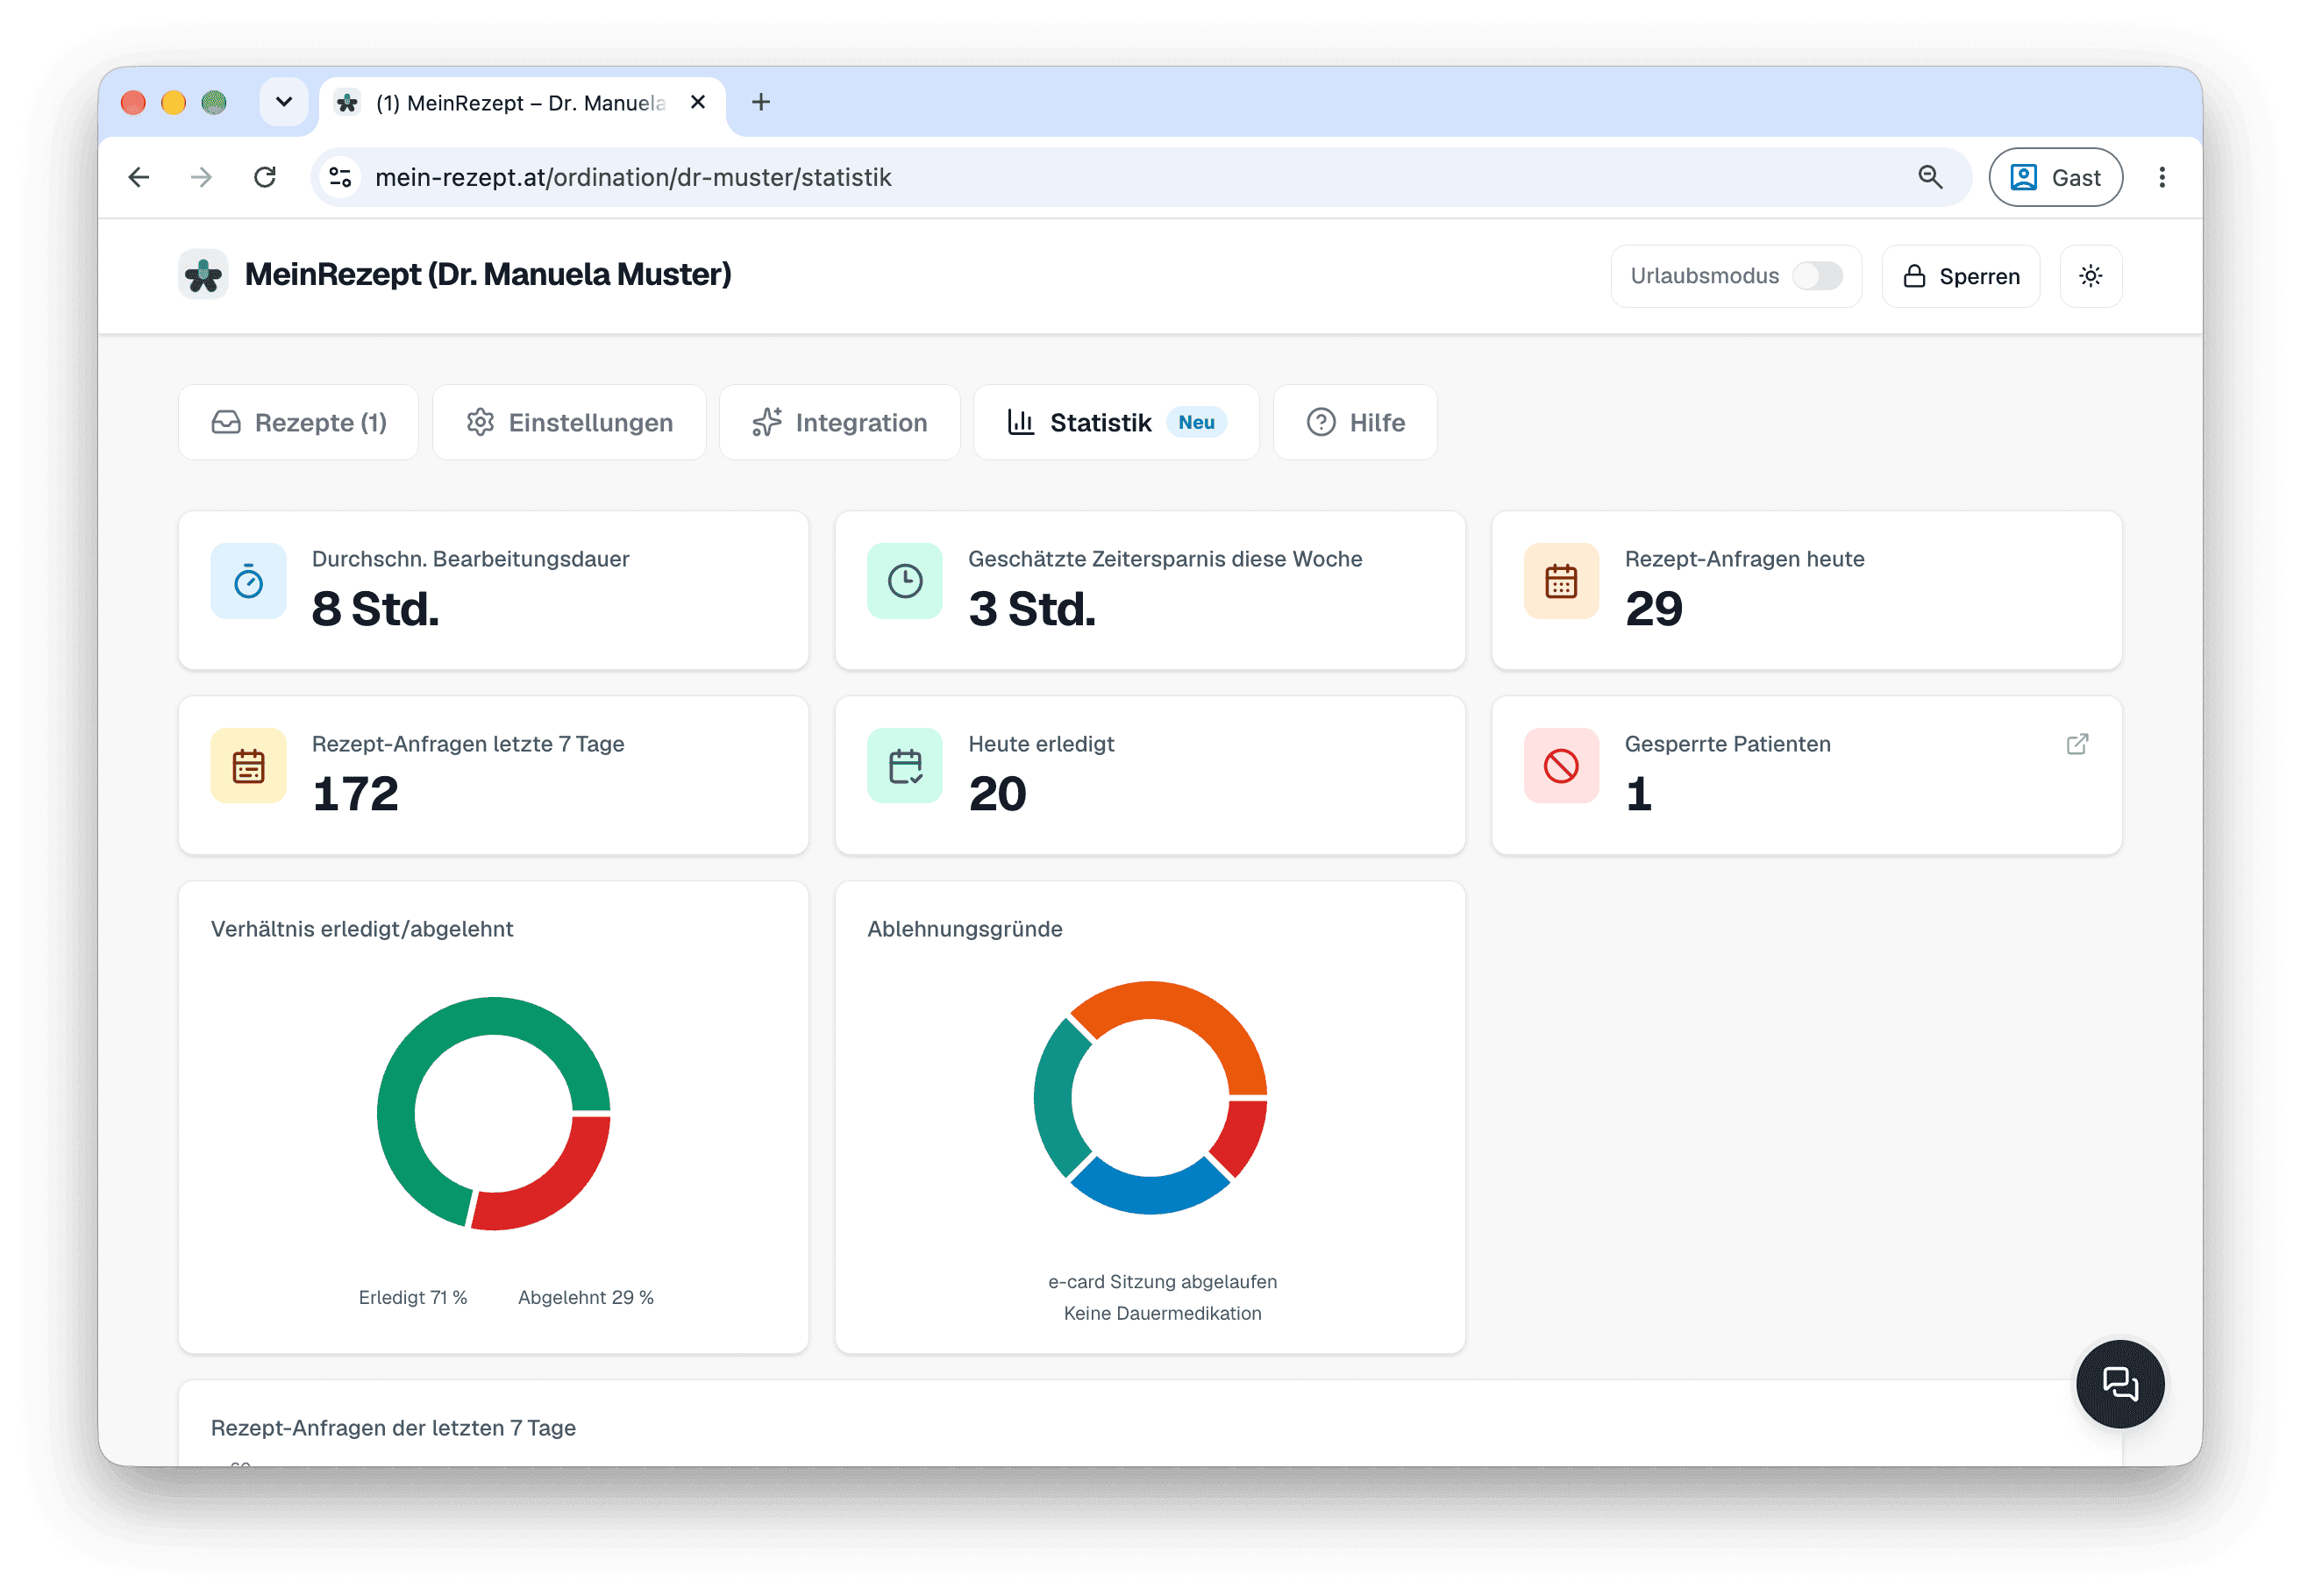This screenshot has width=2301, height=1596.
Task: Click the address bar URL field
Action: [1140, 178]
